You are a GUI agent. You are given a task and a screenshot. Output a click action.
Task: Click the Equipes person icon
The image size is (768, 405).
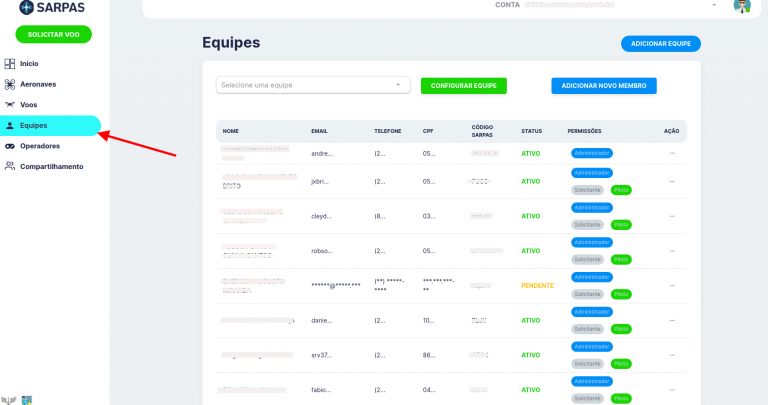[x=10, y=125]
